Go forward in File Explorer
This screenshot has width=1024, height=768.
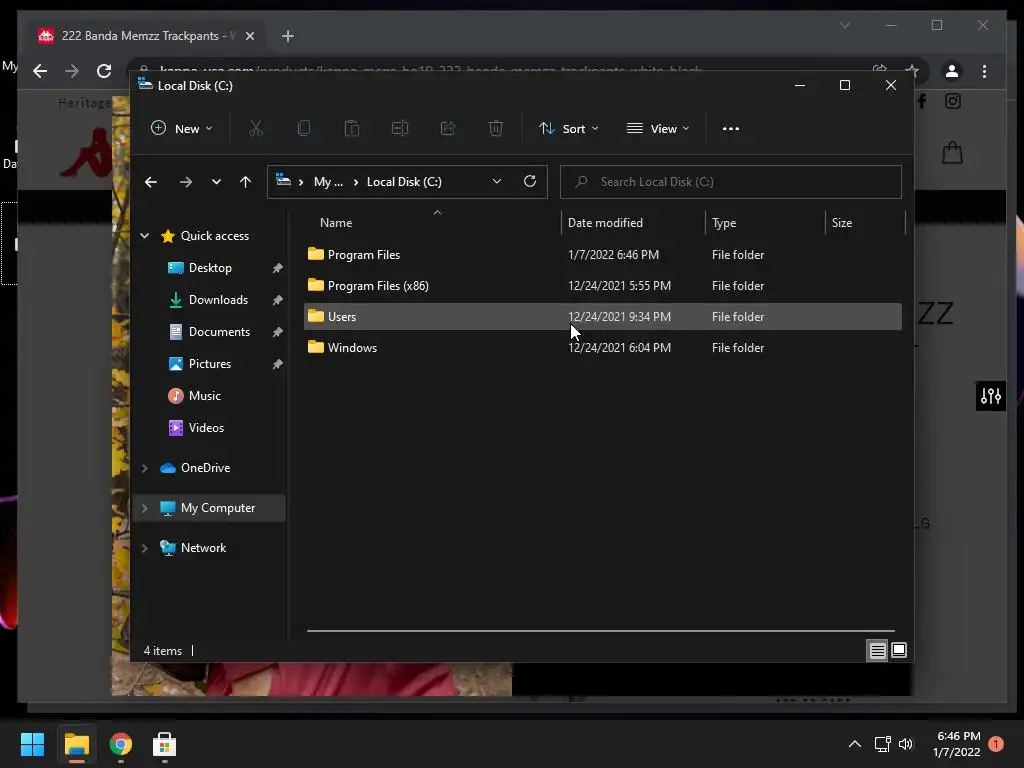[x=186, y=182]
